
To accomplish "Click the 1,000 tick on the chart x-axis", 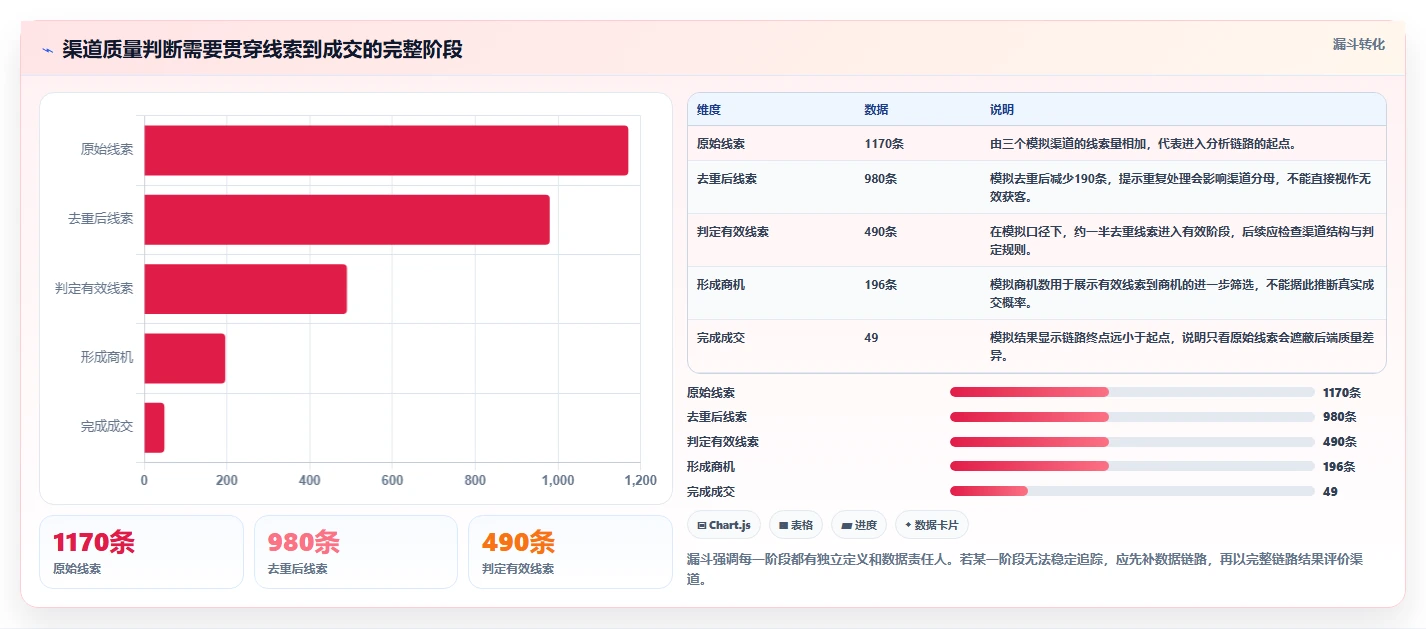I will [x=558, y=480].
